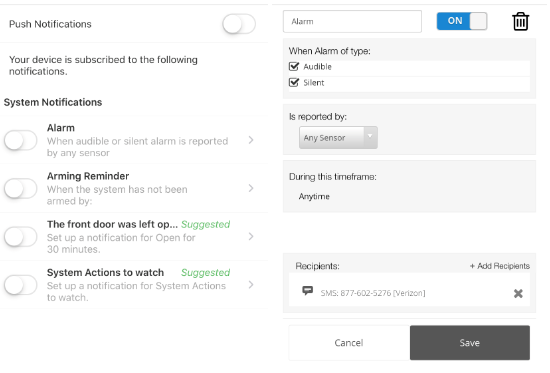Open the Any Sensor dropdown
The image size is (550, 373).
click(338, 138)
